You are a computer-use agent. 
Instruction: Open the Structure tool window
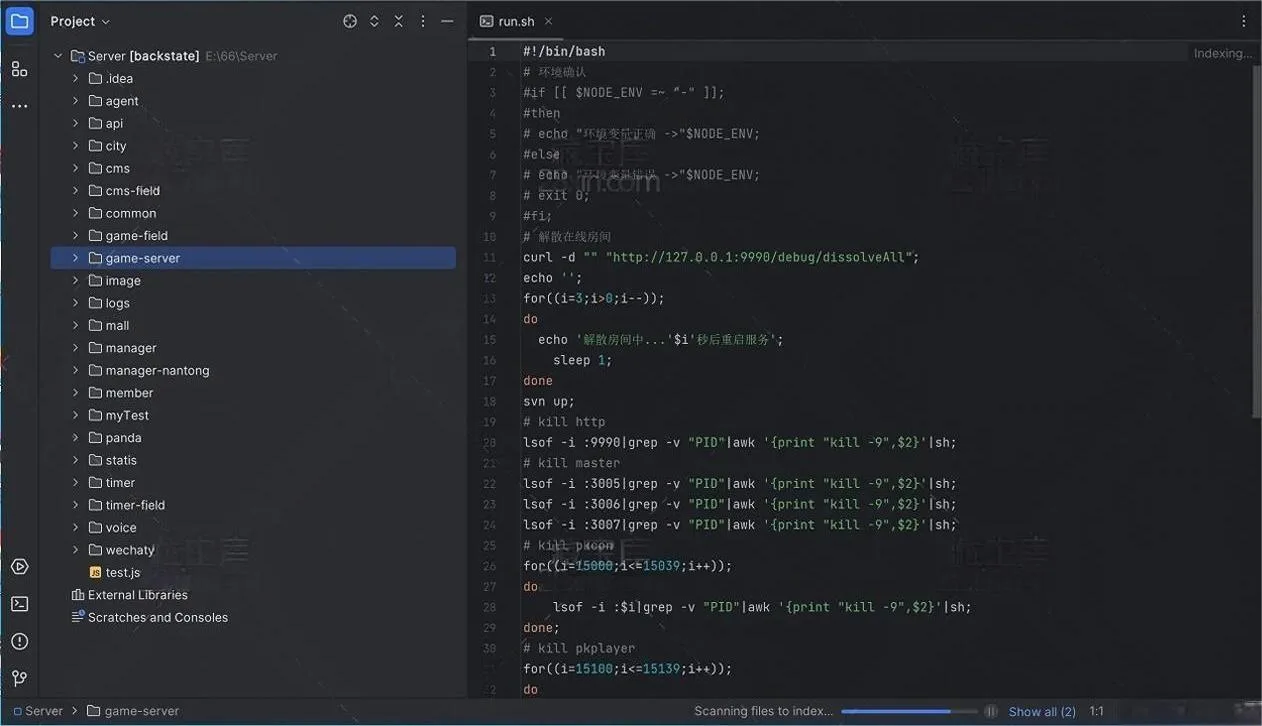point(20,69)
